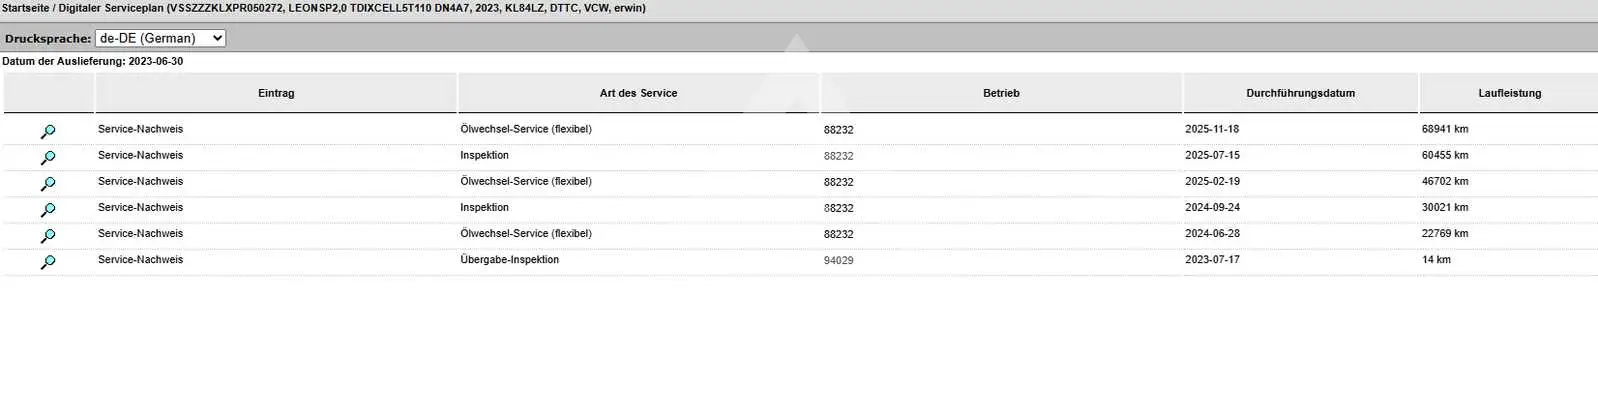Click magnifier icon for 60455 km inspection
Screen dimensions: 1598x417
point(48,157)
